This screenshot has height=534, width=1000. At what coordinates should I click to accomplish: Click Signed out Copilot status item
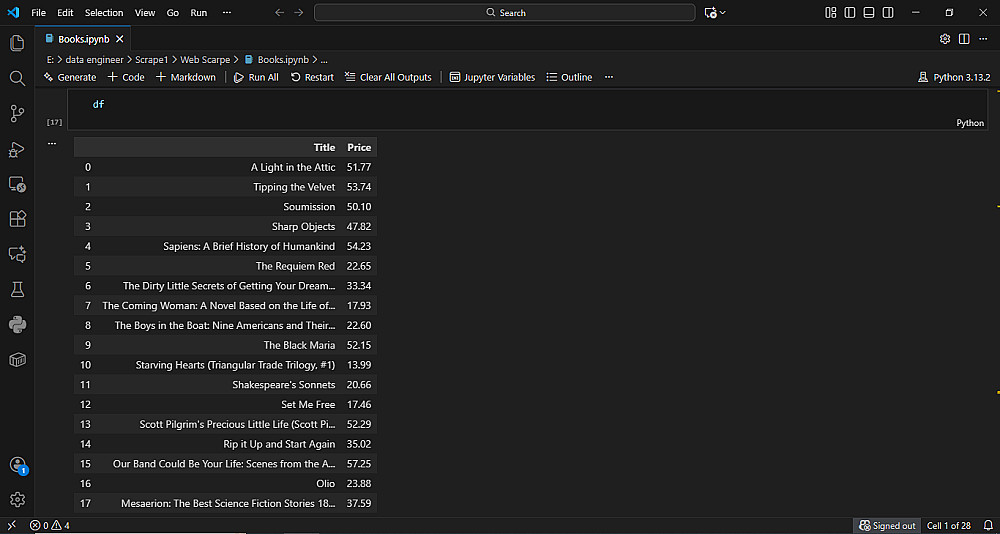coord(886,526)
